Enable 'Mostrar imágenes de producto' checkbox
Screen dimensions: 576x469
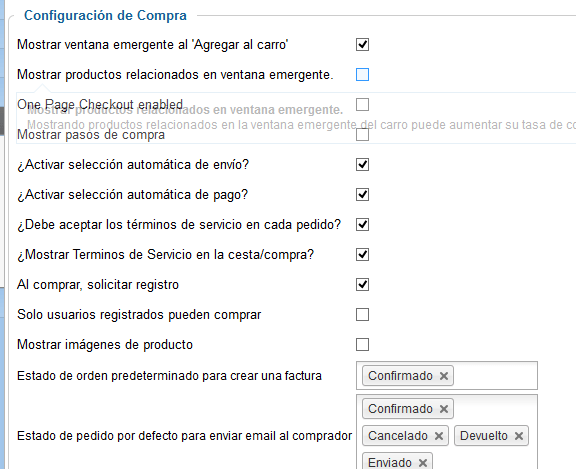coord(362,345)
